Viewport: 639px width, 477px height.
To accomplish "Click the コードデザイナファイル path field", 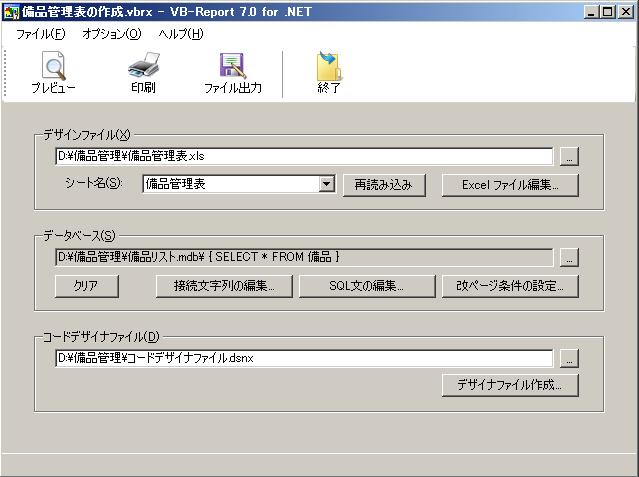I will pyautogui.click(x=304, y=358).
